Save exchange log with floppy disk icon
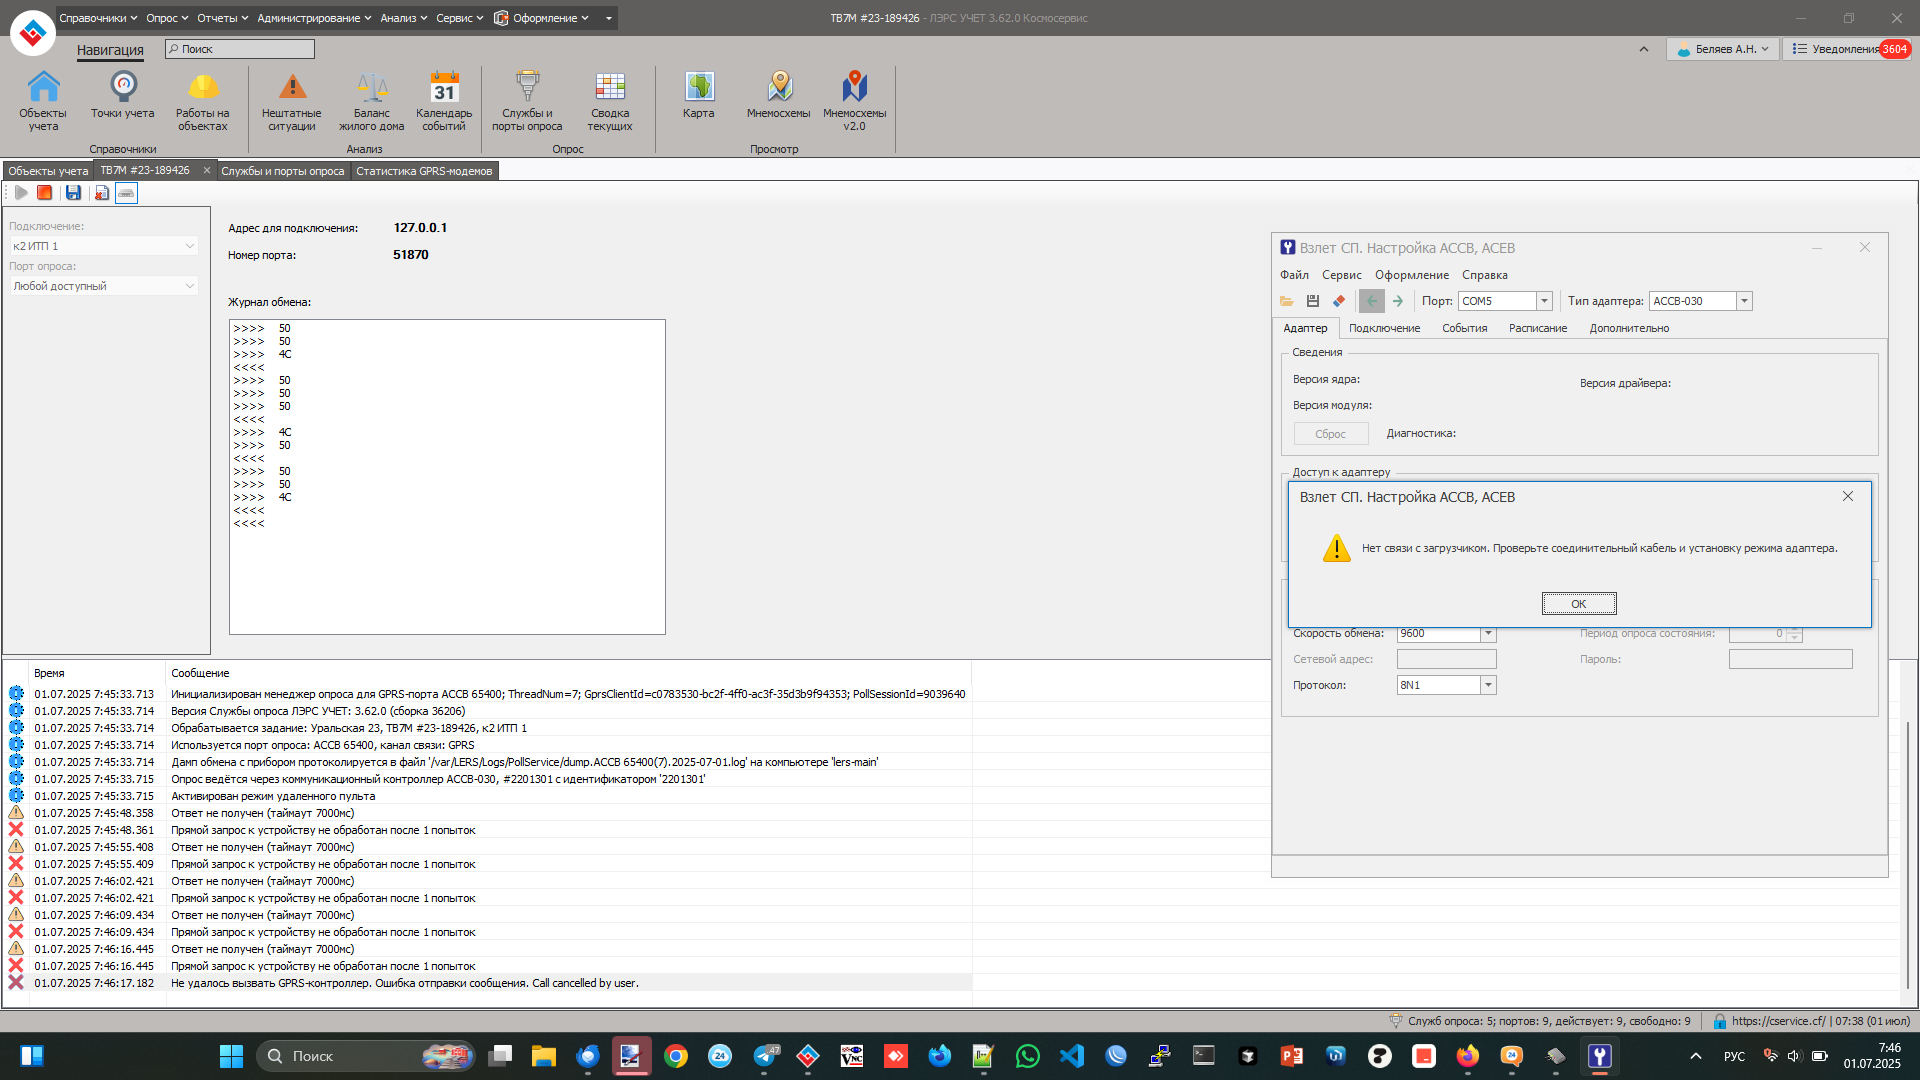This screenshot has height=1080, width=1920. [x=73, y=193]
